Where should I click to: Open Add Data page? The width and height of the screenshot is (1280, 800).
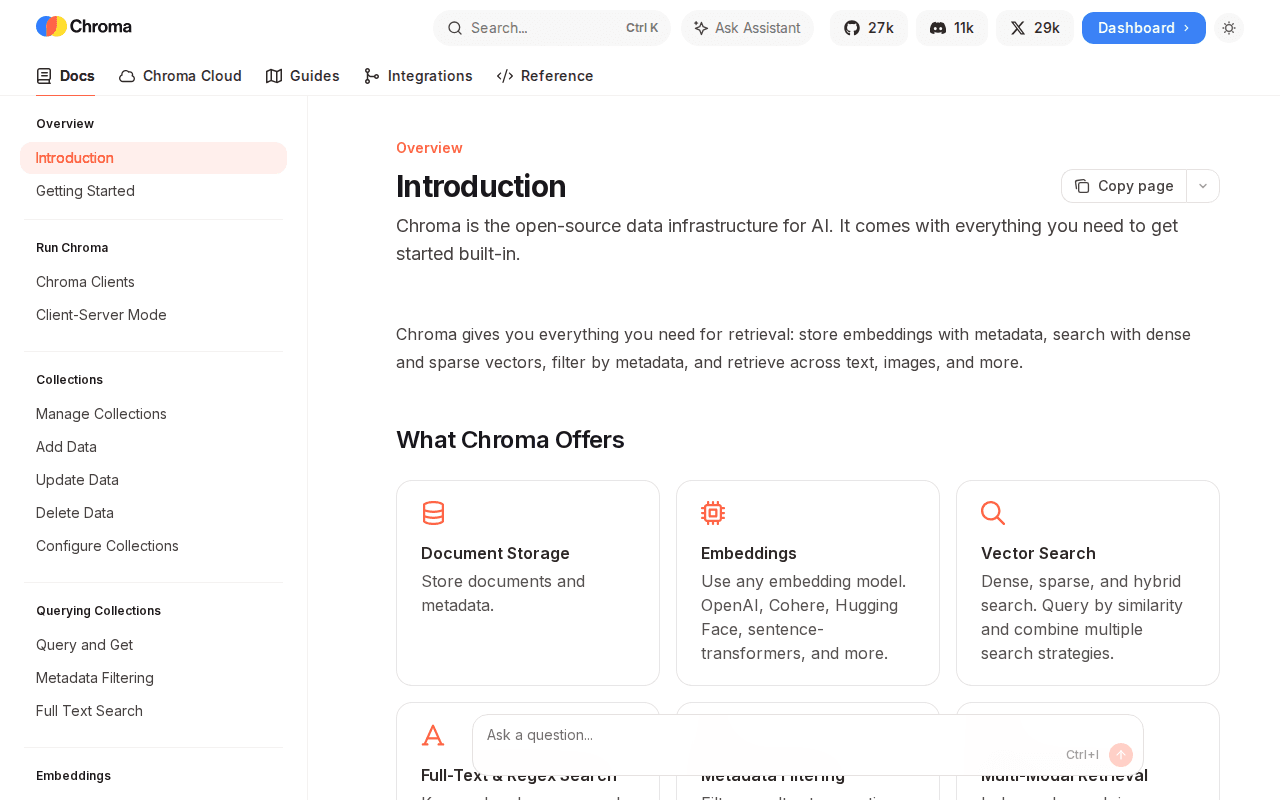point(66,447)
